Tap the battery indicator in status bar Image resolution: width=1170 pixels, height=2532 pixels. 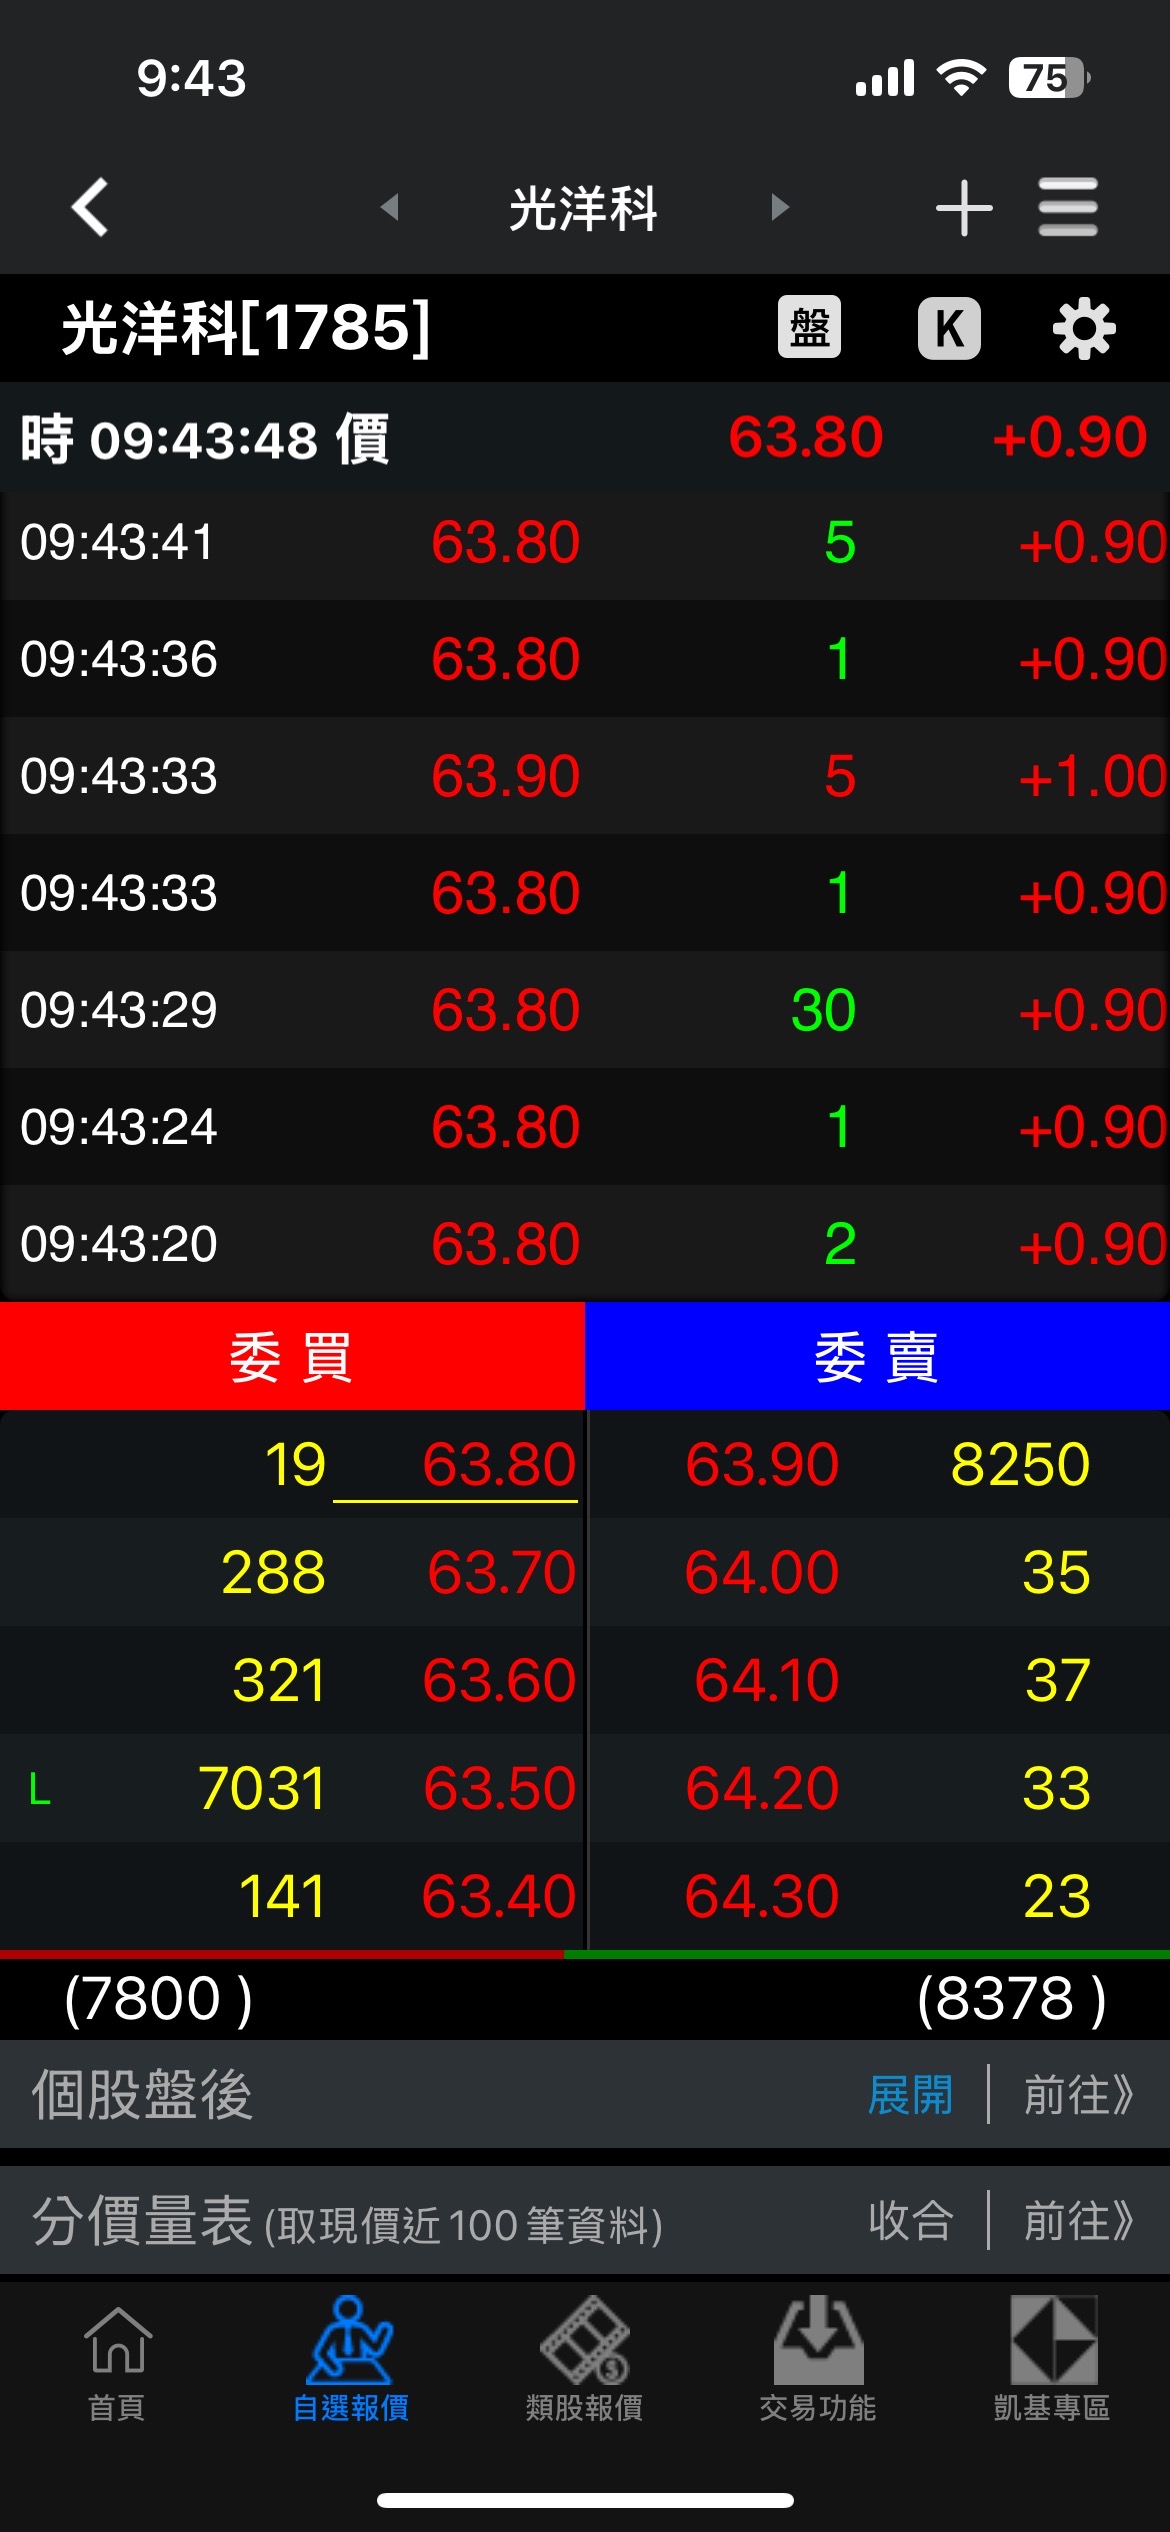tap(1049, 78)
